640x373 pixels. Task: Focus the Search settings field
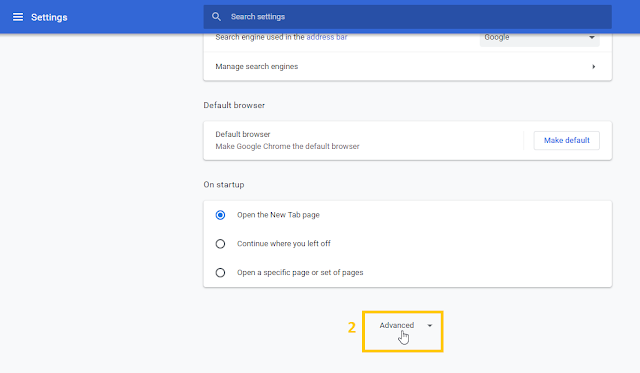tap(407, 17)
